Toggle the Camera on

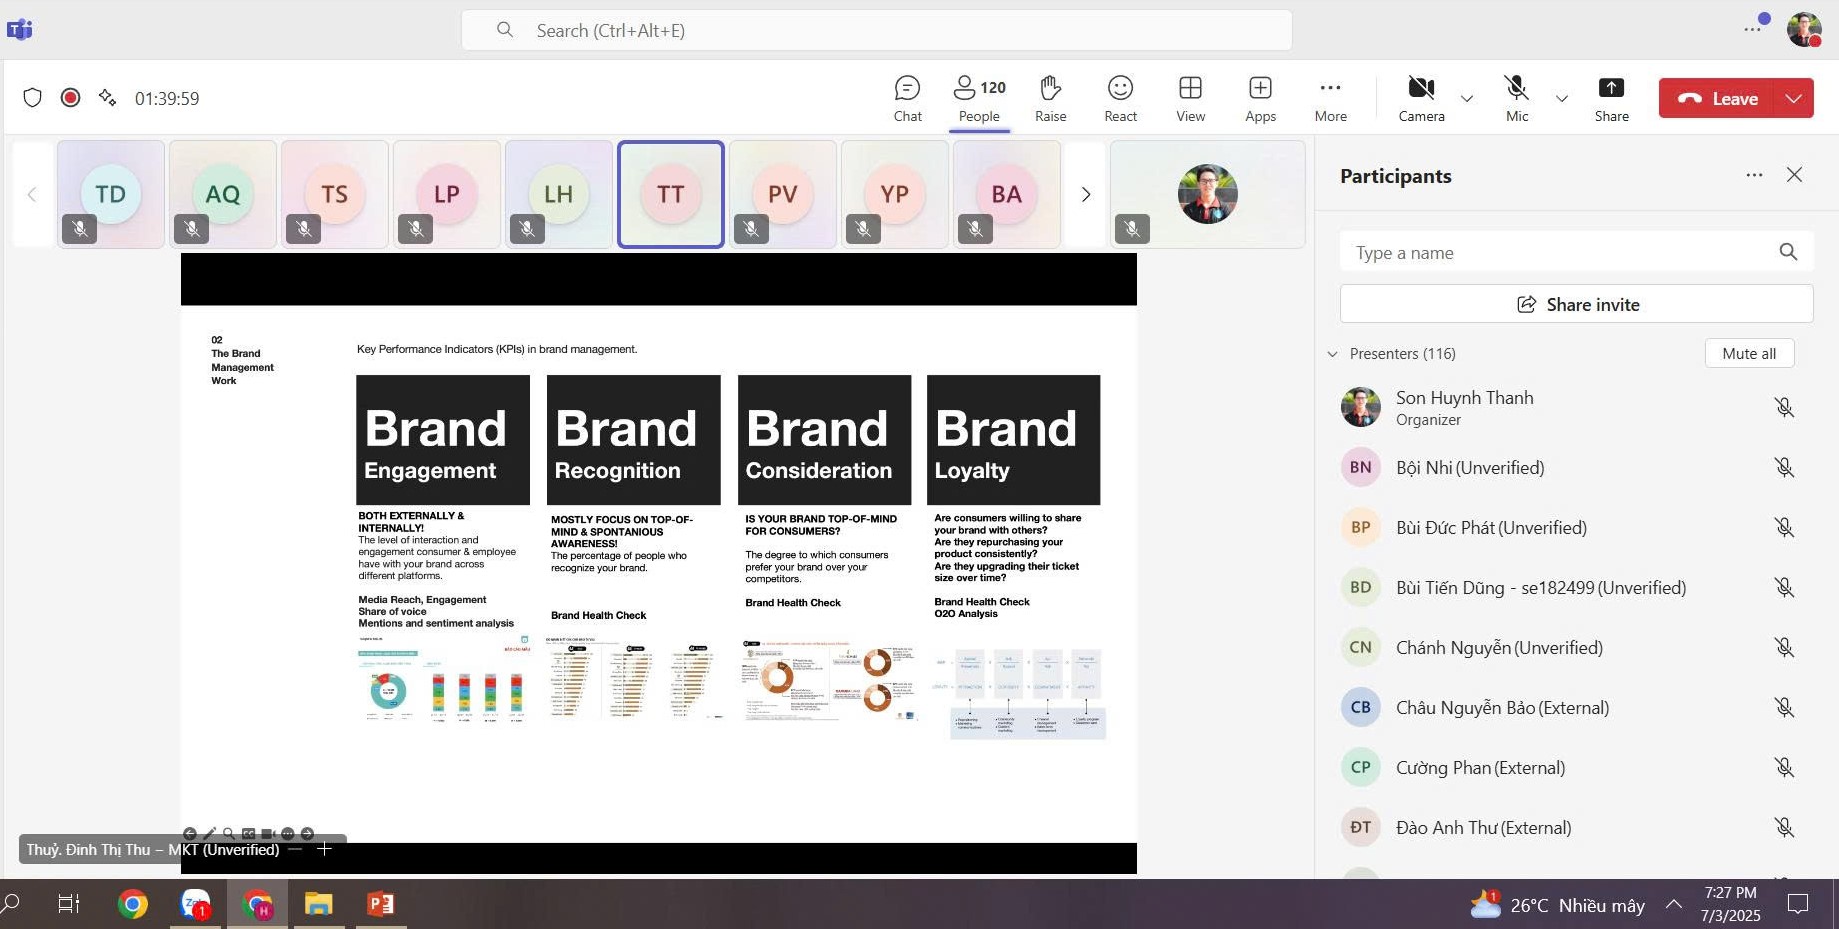click(x=1421, y=99)
